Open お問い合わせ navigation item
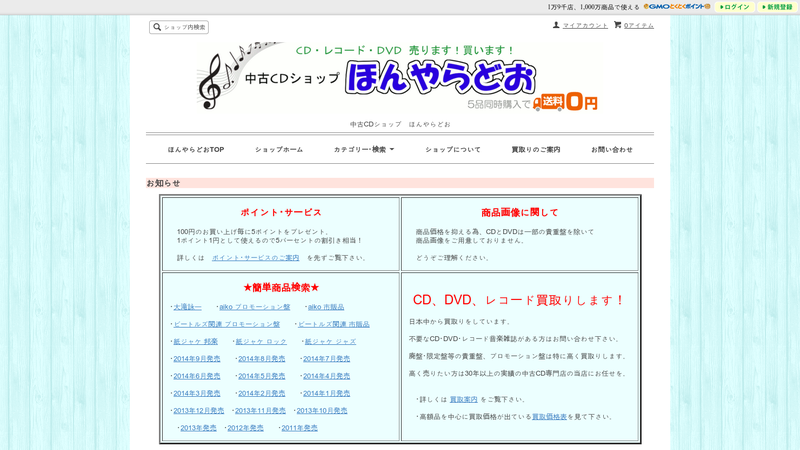The image size is (800, 450). 612,149
